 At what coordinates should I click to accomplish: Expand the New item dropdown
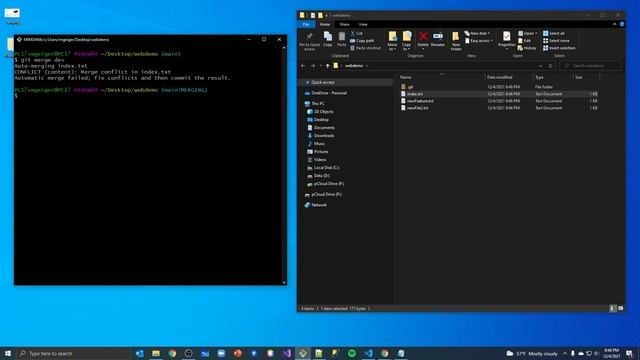click(x=477, y=33)
